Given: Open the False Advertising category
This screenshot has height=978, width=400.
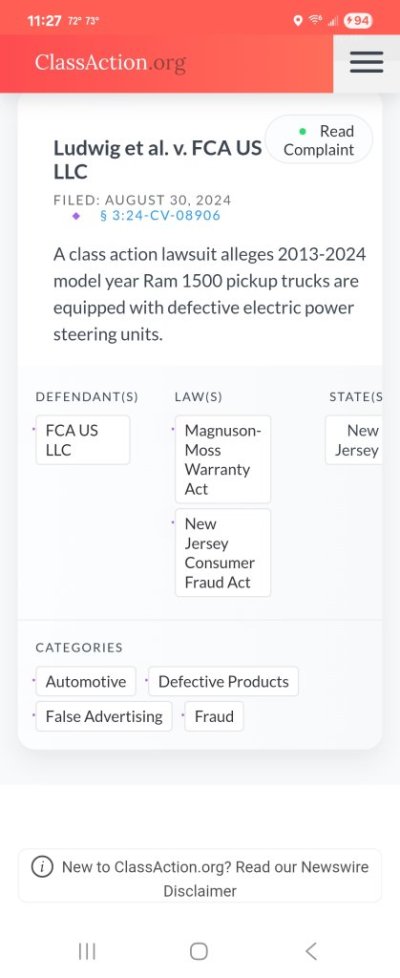Looking at the screenshot, I should pyautogui.click(x=104, y=716).
